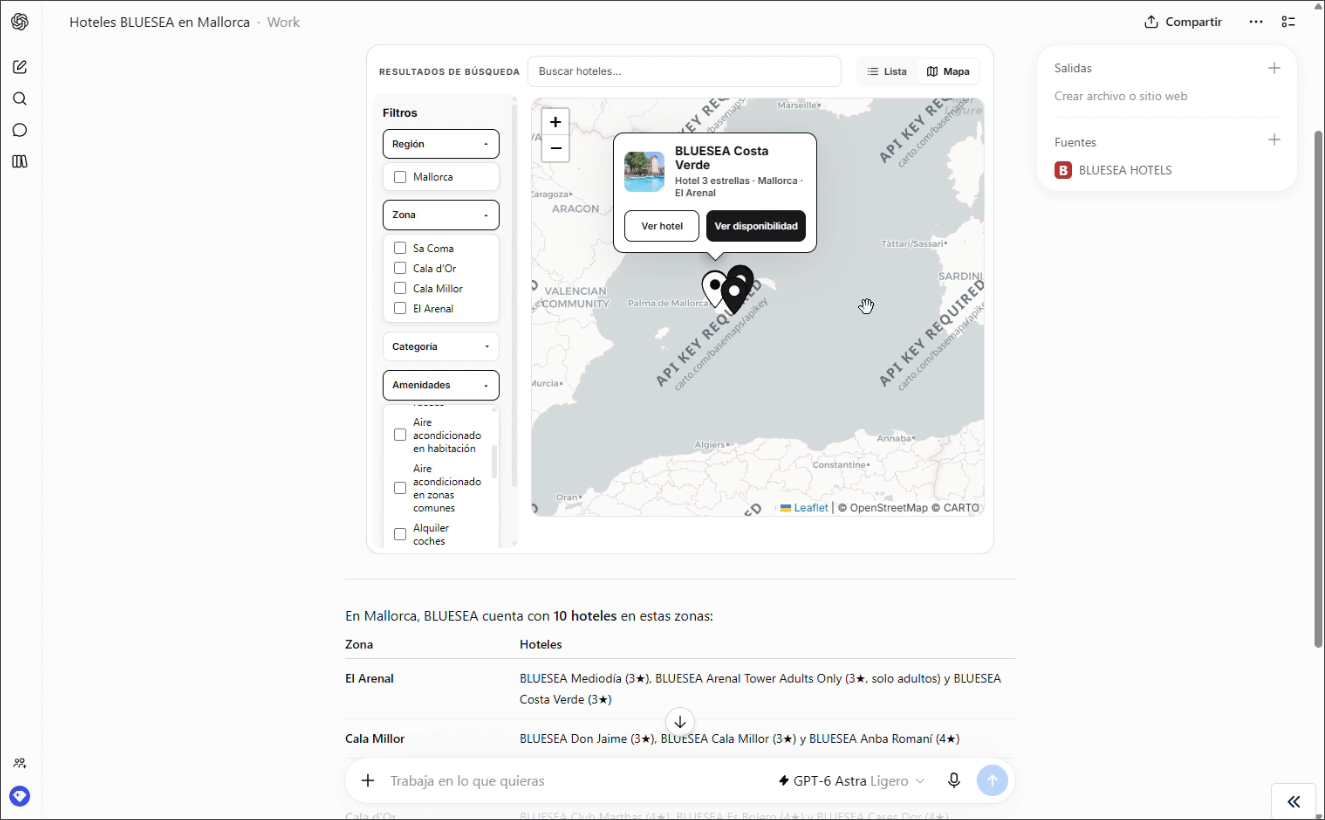The height and width of the screenshot is (820, 1325).
Task: Open the BLUESEA HOTELS source link
Action: click(1113, 170)
